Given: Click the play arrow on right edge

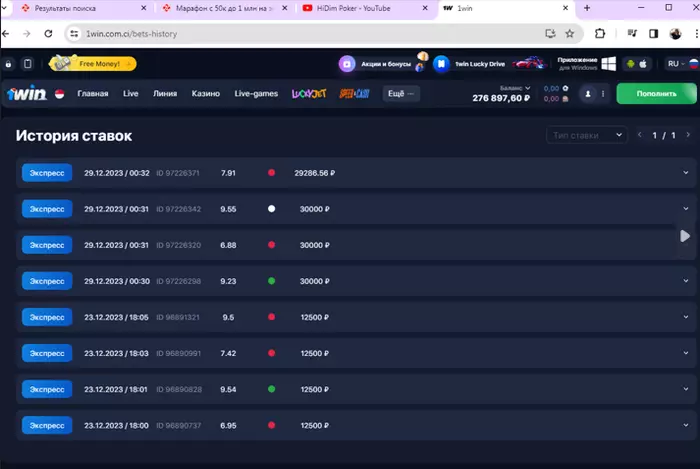Looking at the screenshot, I should tap(685, 236).
